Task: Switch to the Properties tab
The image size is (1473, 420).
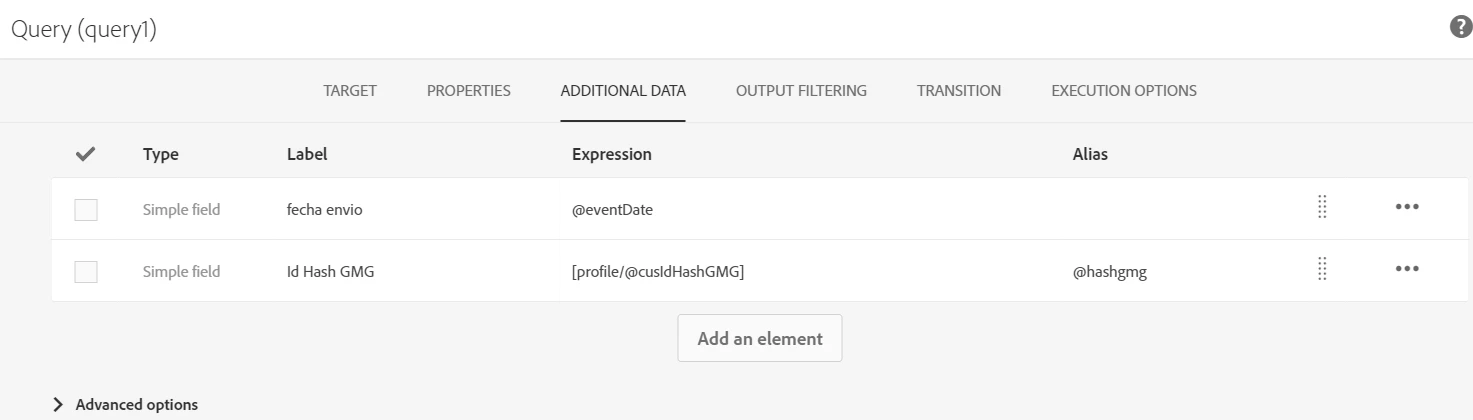Action: 468,91
